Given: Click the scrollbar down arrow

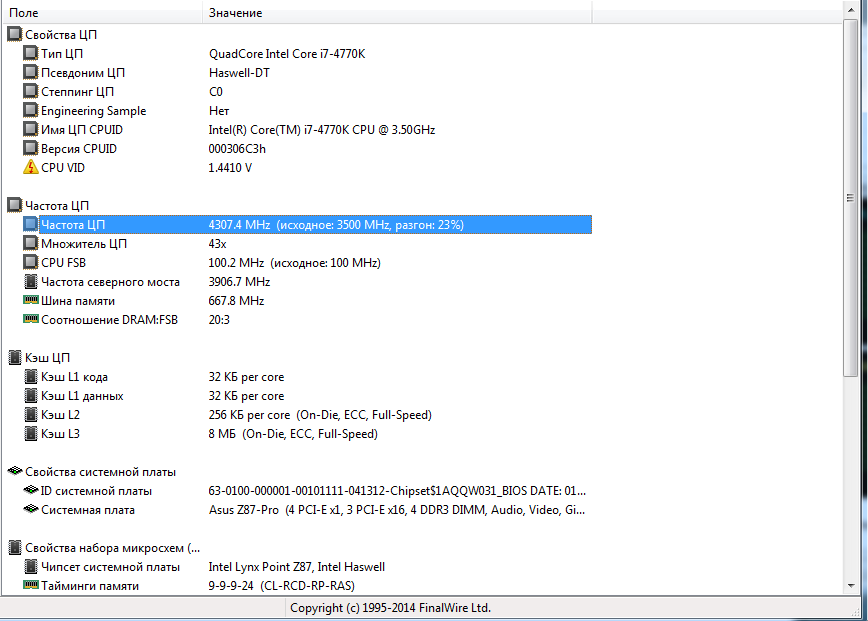Looking at the screenshot, I should click(850, 586).
